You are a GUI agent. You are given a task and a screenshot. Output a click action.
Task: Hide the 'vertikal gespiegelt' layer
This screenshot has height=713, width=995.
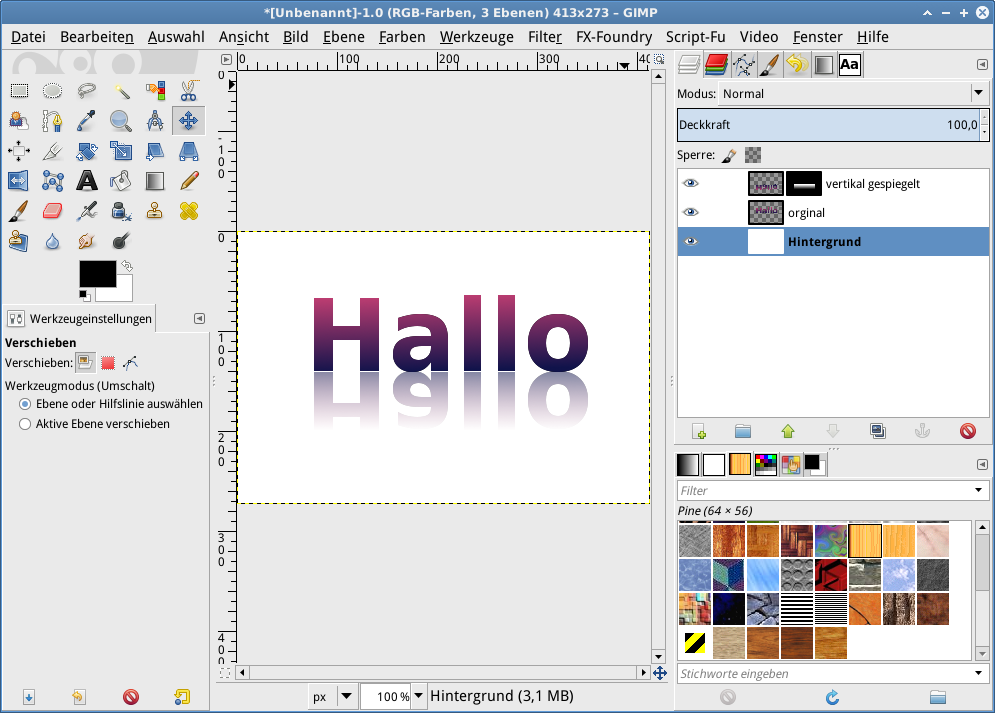[691, 184]
